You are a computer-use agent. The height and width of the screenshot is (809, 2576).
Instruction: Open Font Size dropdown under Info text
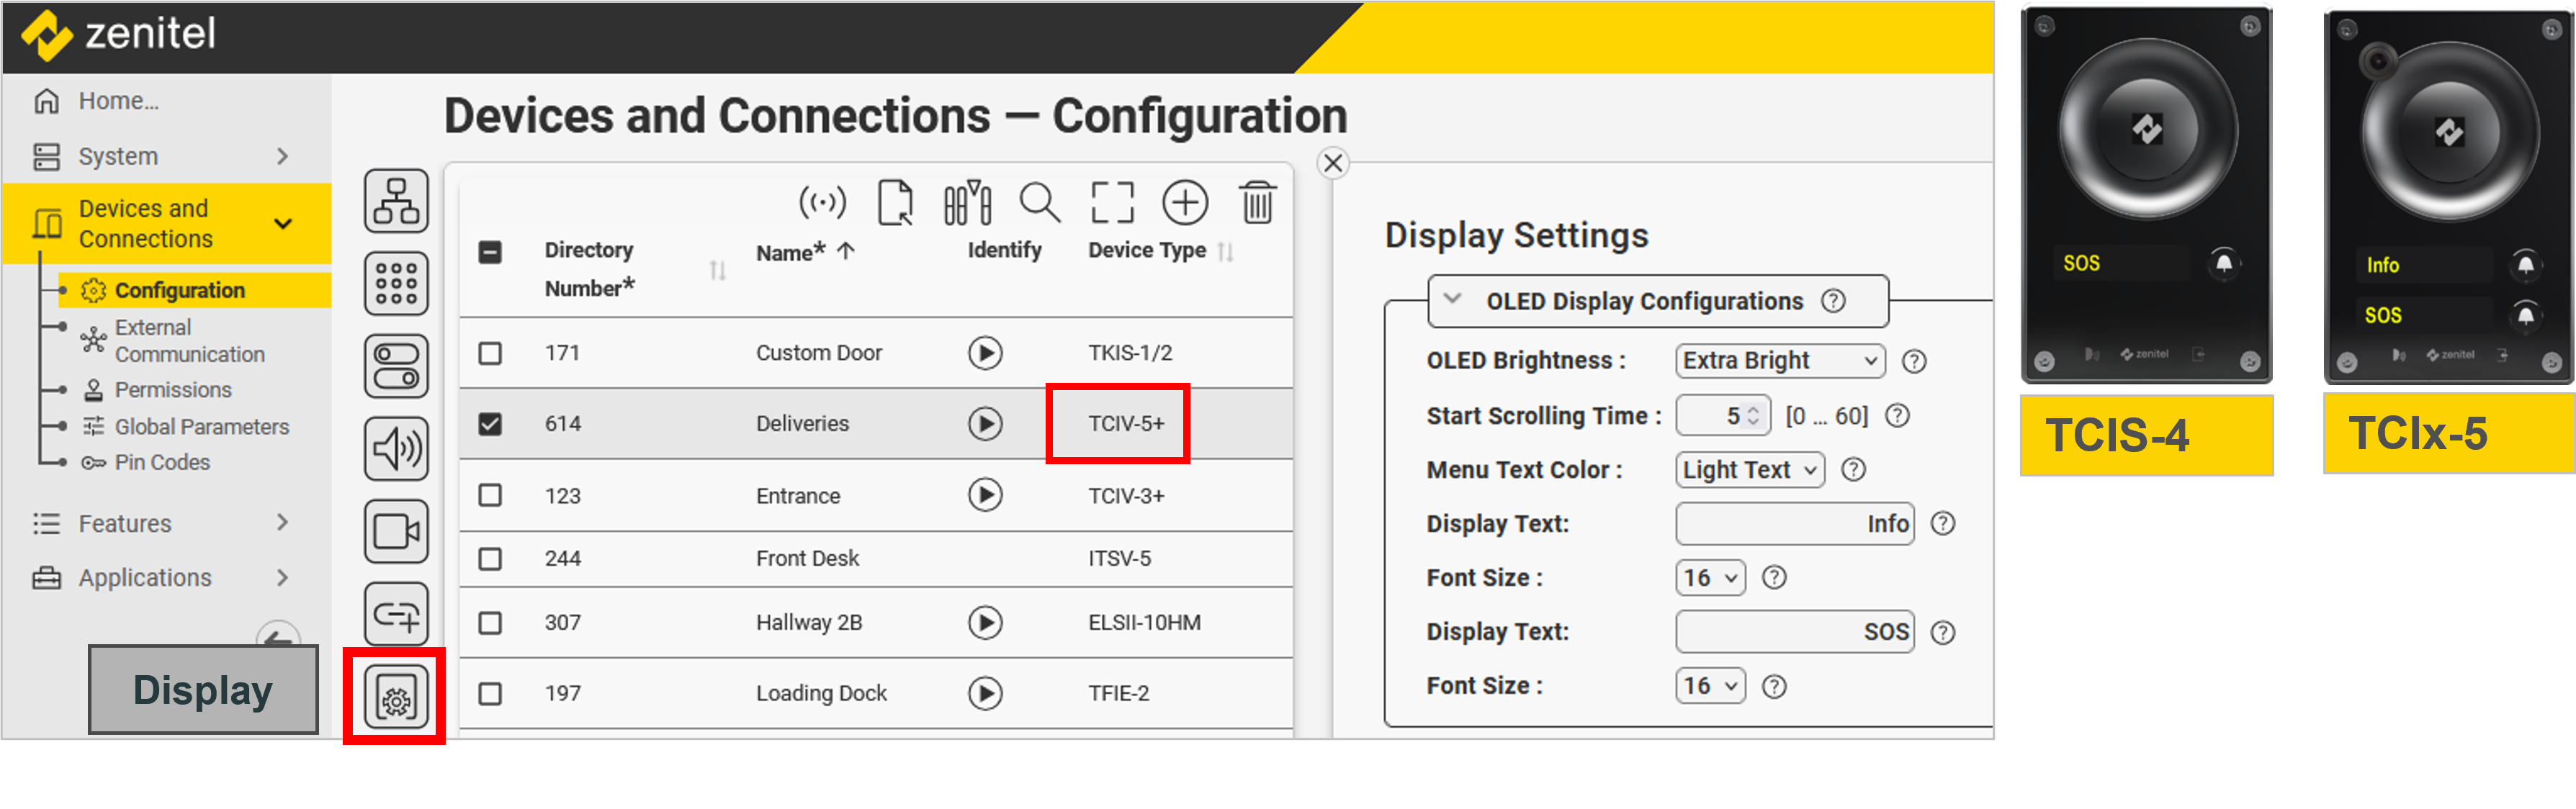pos(1710,578)
